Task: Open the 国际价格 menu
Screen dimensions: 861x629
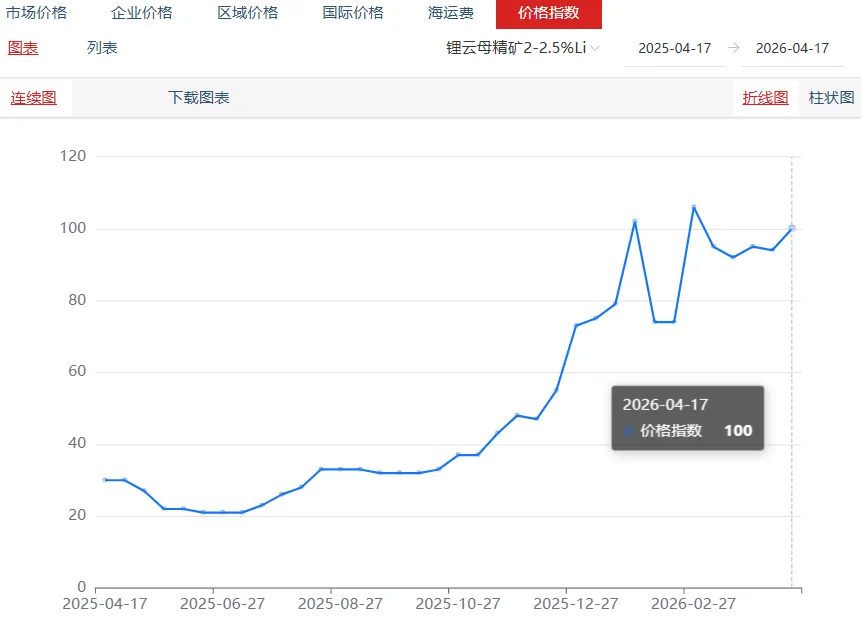Action: pos(352,13)
